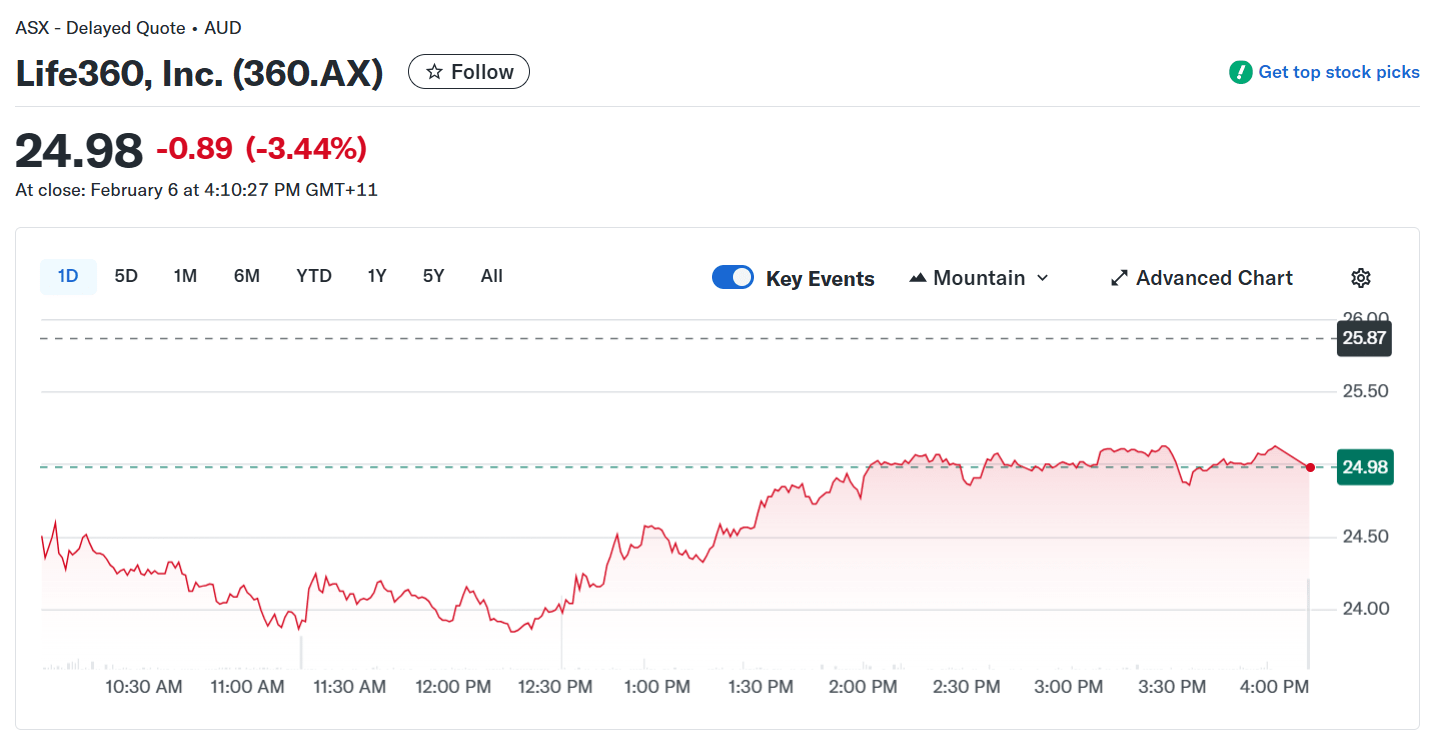Click the Life360, Inc. (360.AX) title
This screenshot has width=1431, height=741.
pyautogui.click(x=199, y=74)
